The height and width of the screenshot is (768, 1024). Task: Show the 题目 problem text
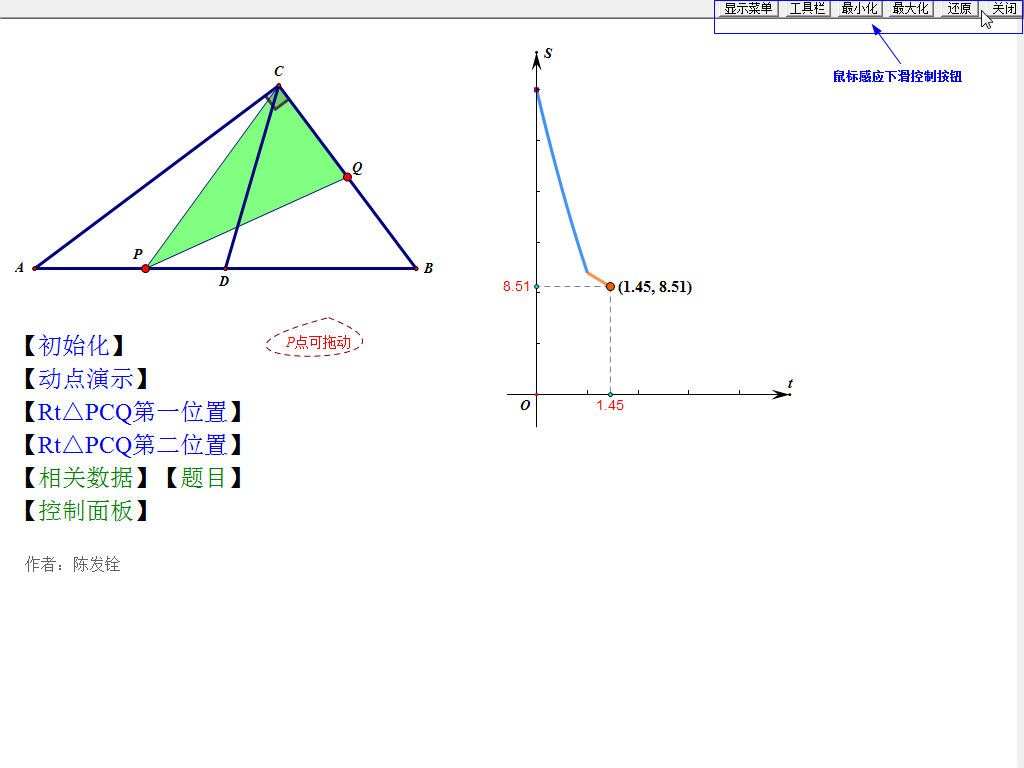click(204, 478)
